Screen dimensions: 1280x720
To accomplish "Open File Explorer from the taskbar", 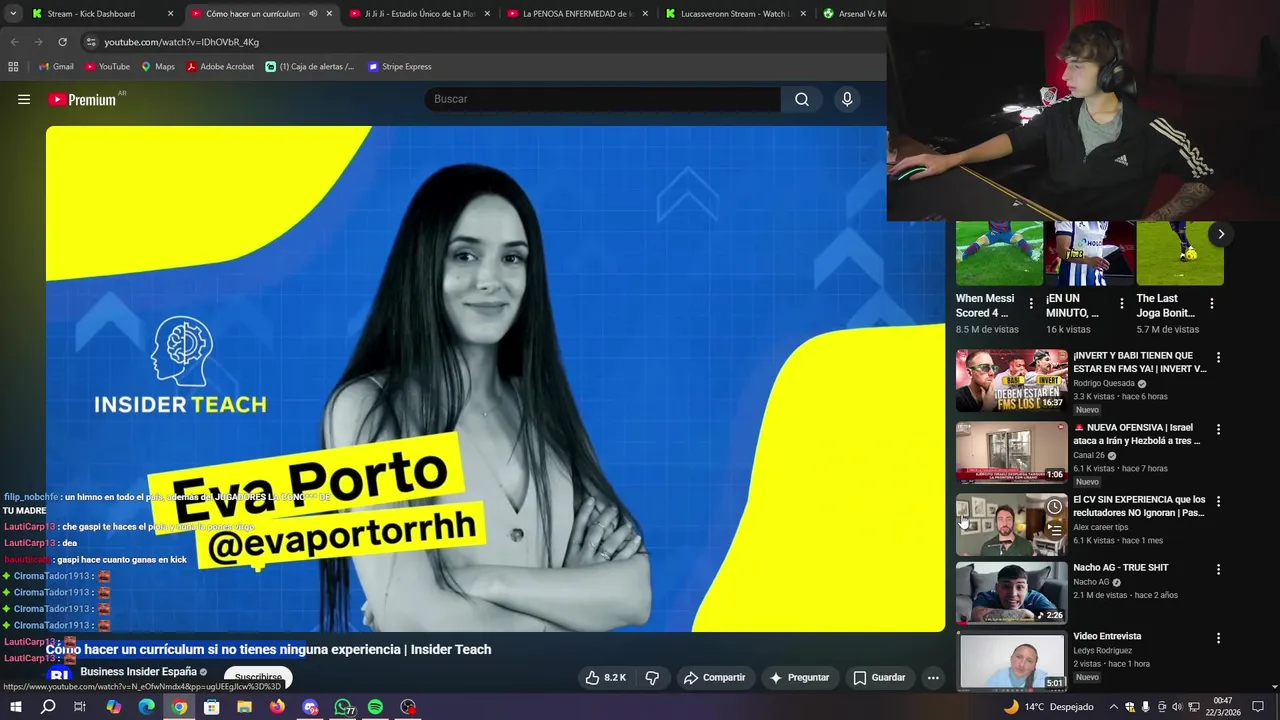I will [x=244, y=707].
